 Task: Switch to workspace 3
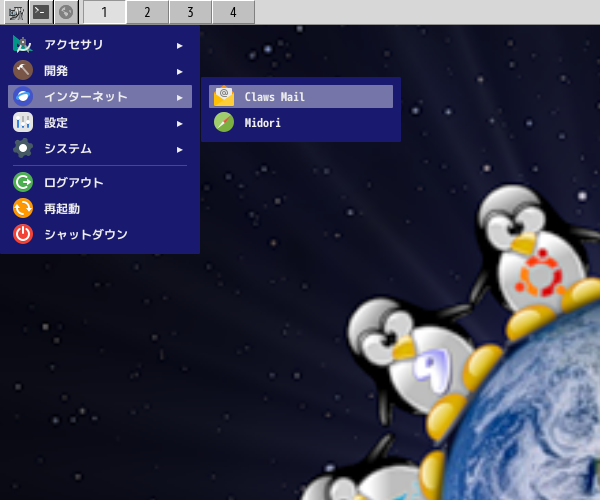pos(190,13)
